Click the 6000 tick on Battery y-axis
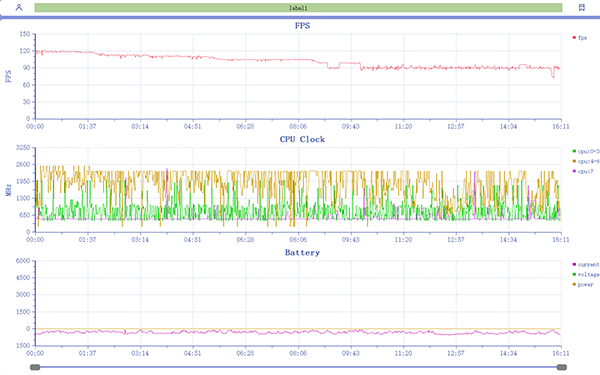This screenshot has width=600, height=375. [23, 261]
